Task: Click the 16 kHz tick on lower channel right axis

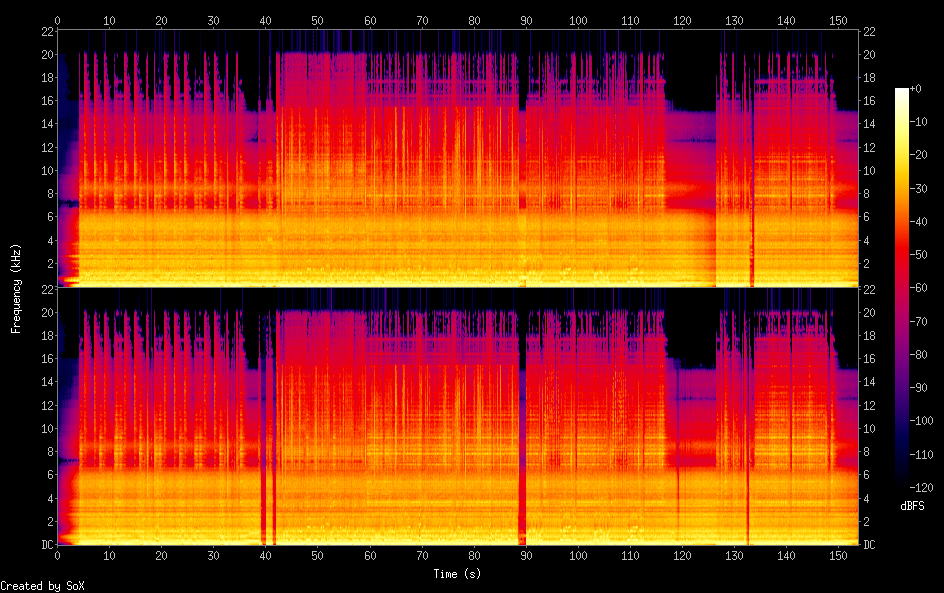Action: pyautogui.click(x=870, y=359)
